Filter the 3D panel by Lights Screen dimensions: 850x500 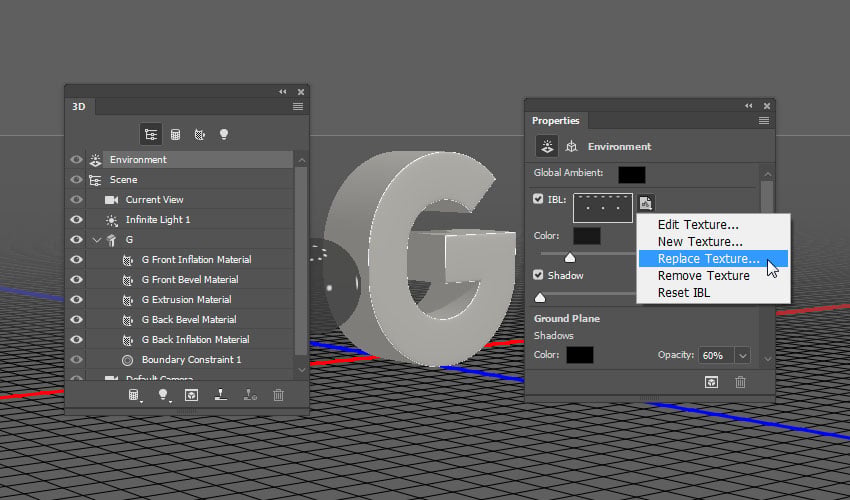coord(224,134)
